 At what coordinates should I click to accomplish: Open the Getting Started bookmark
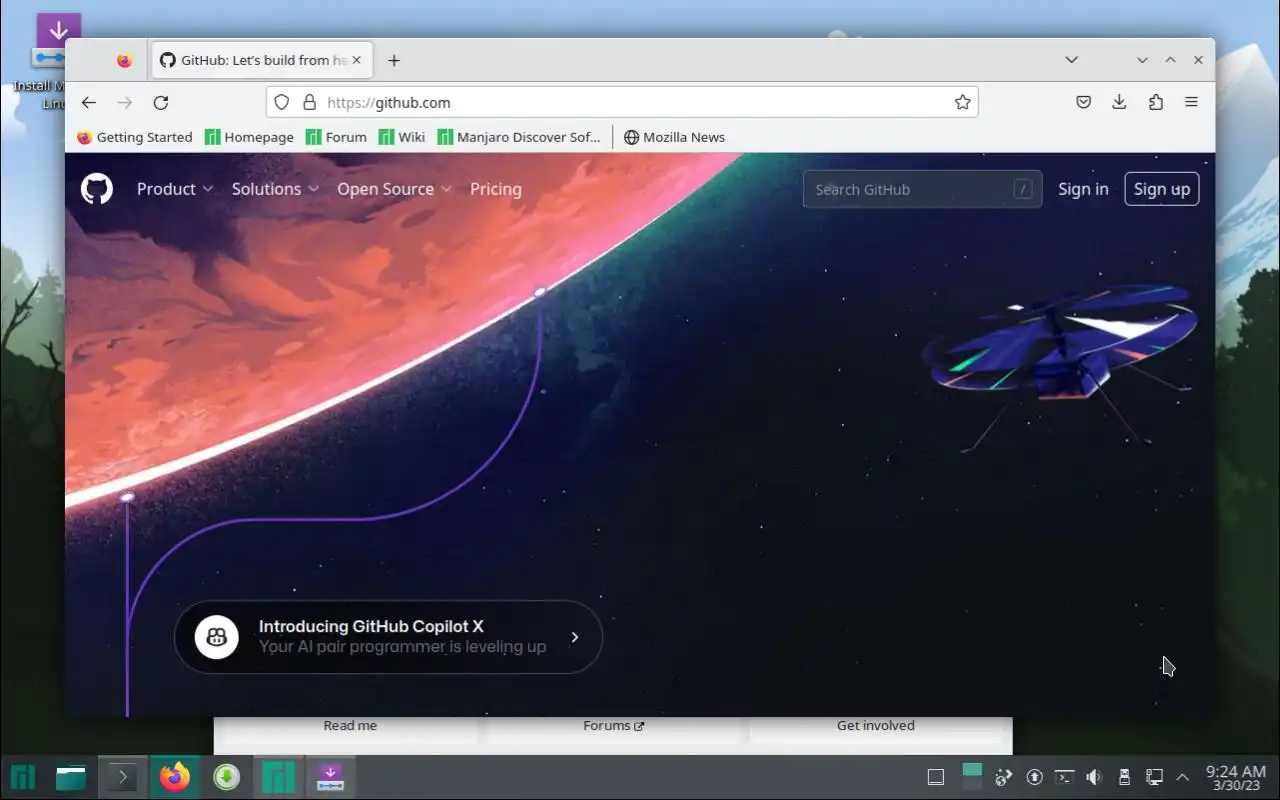click(134, 137)
